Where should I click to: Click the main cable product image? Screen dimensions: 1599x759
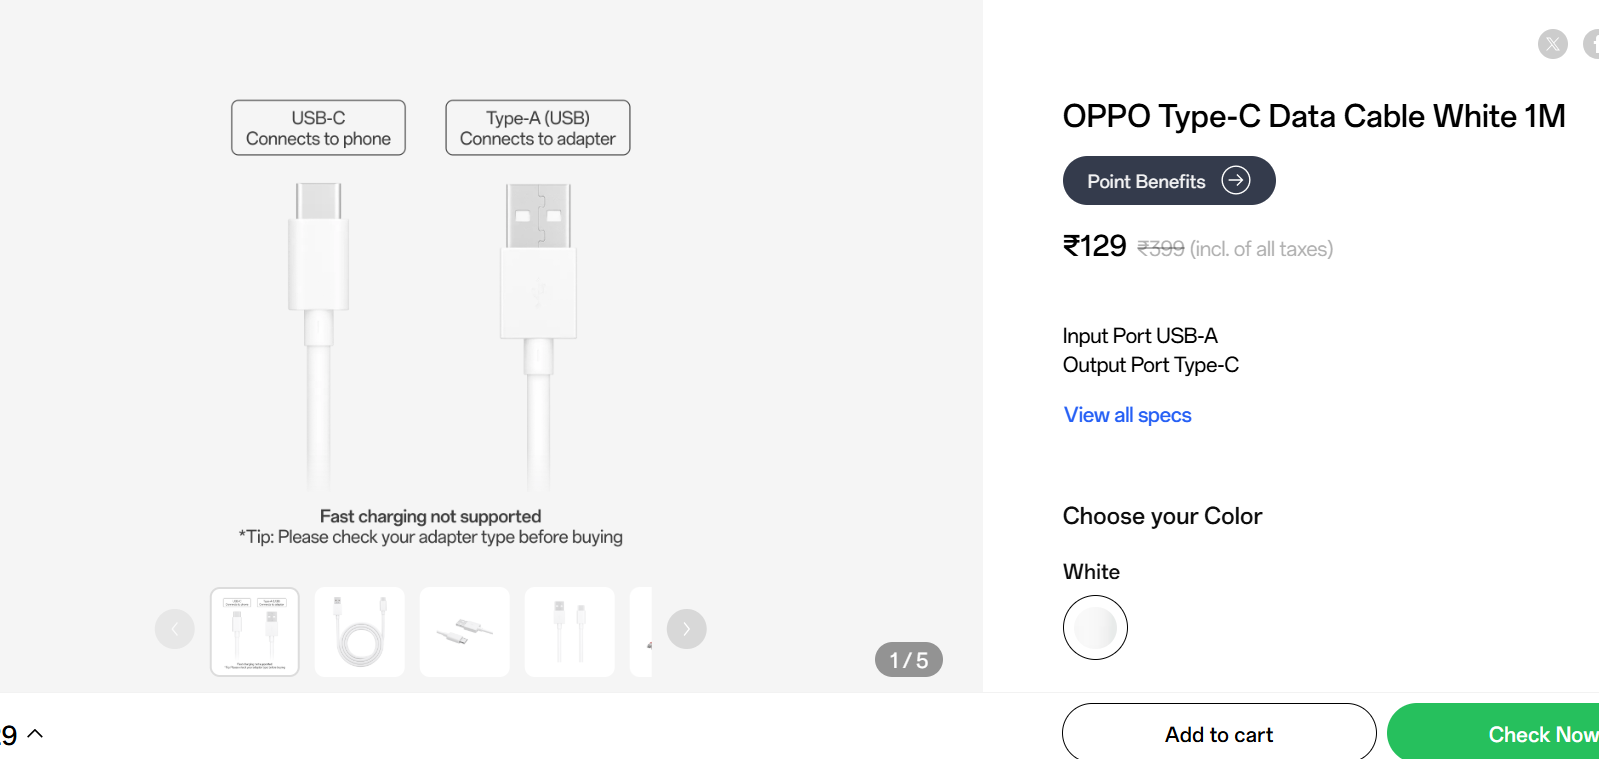pyautogui.click(x=430, y=320)
